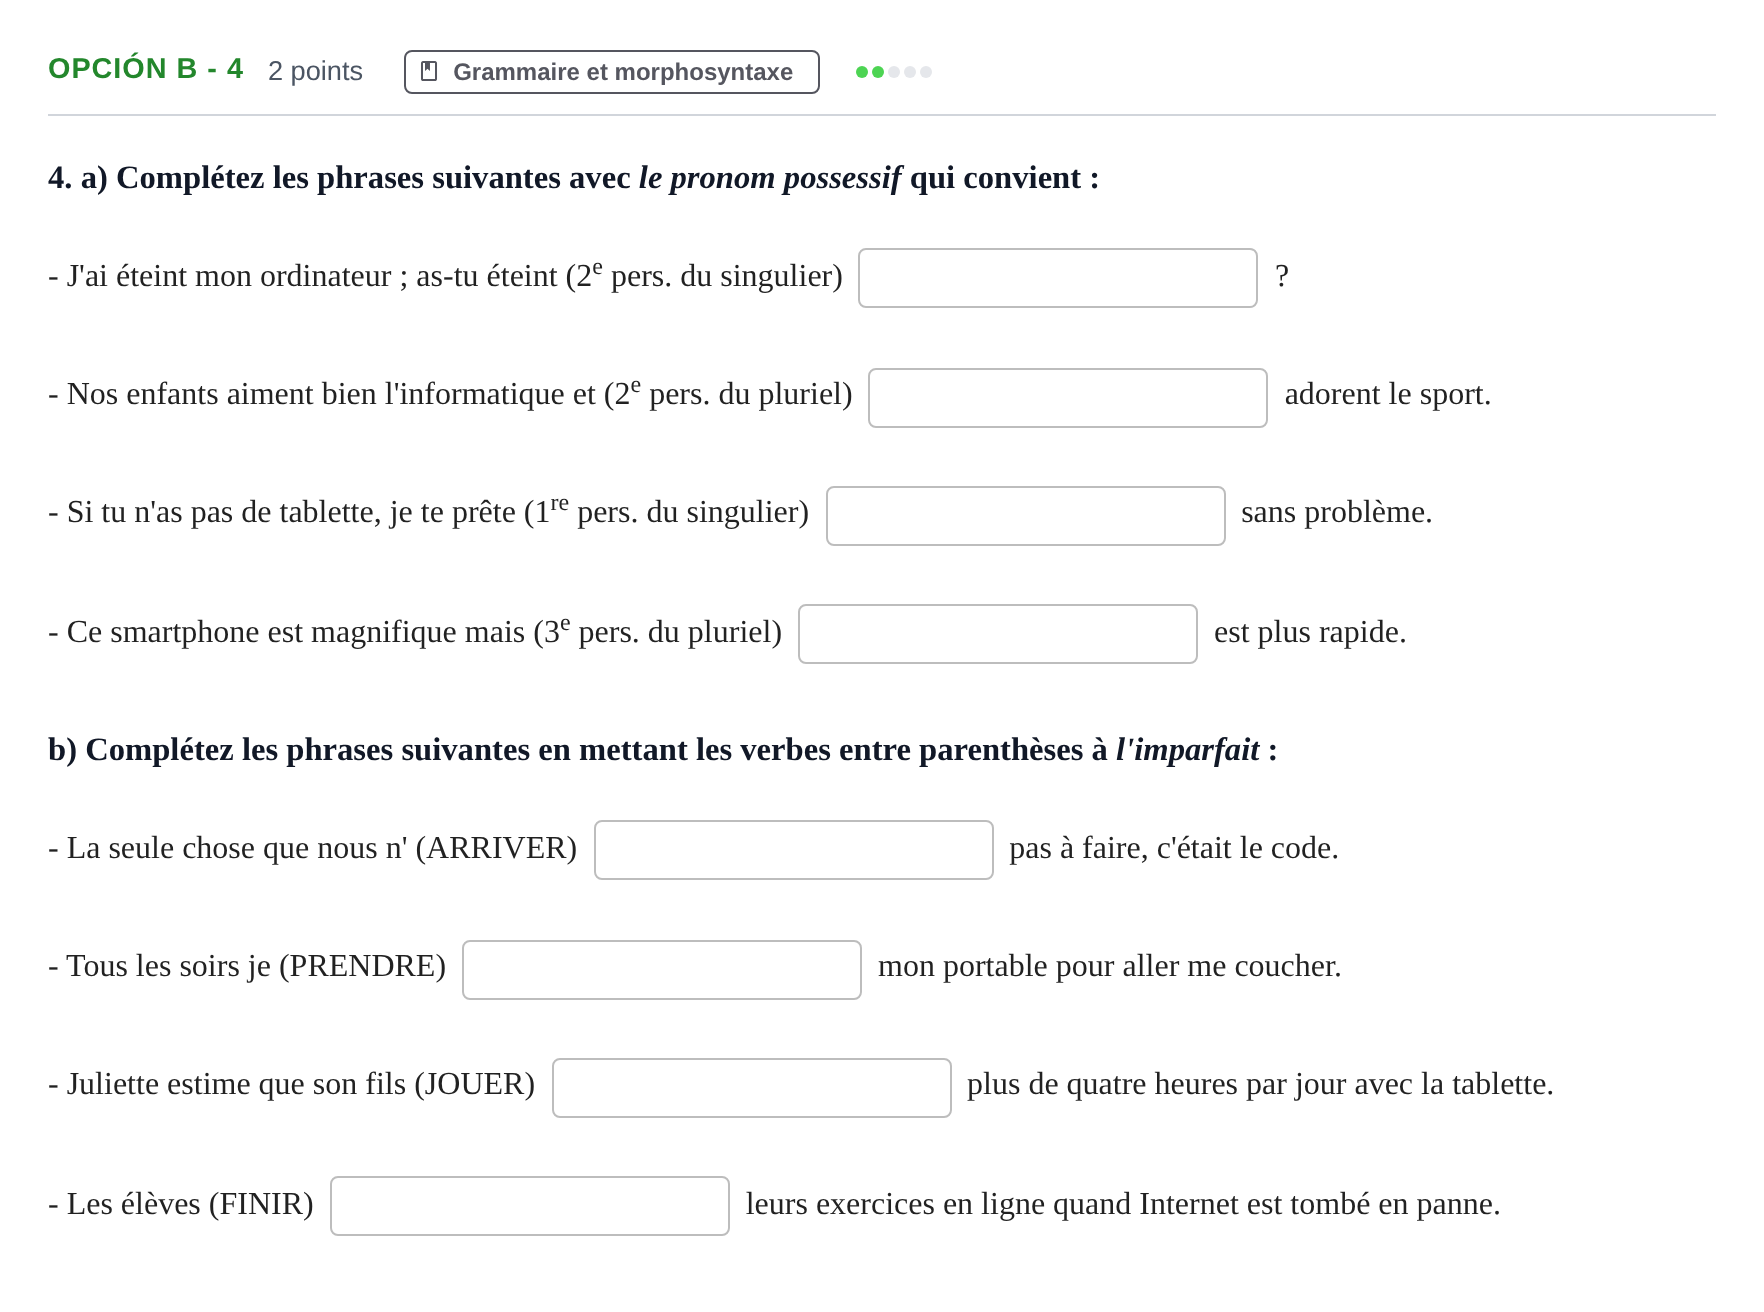The image size is (1764, 1312).
Task: Click the green difficulty dots indicator
Action: pyautogui.click(x=893, y=72)
